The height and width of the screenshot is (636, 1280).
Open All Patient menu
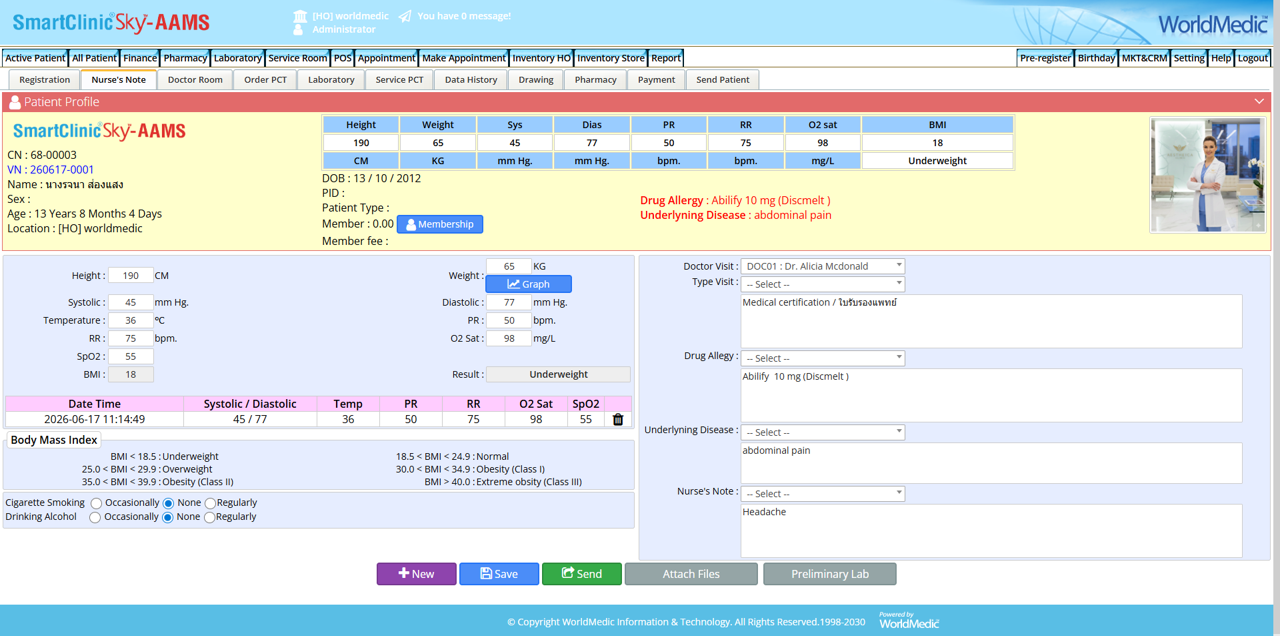tap(94, 58)
